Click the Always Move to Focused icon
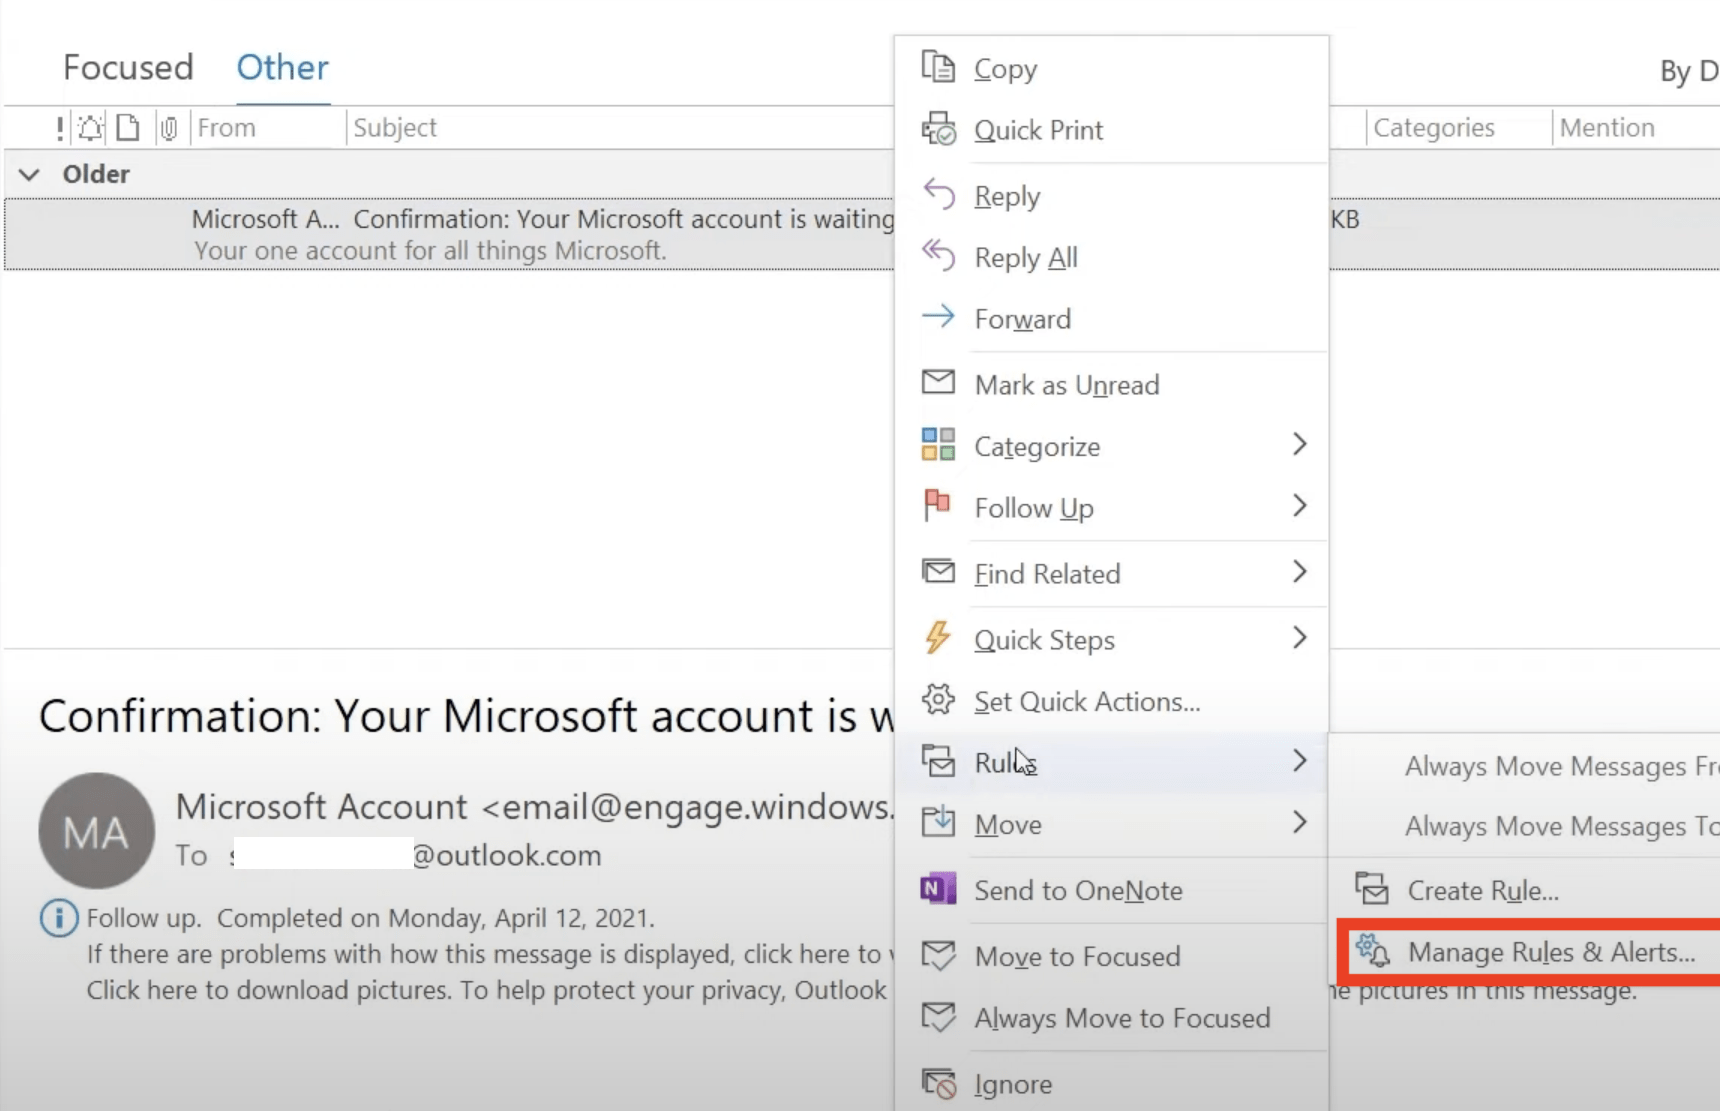 pyautogui.click(x=938, y=1018)
